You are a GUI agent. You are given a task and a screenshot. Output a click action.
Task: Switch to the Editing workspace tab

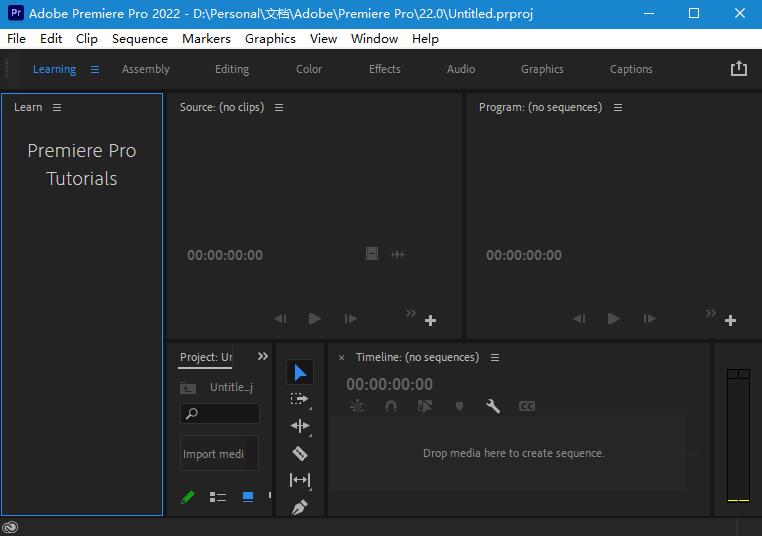232,69
